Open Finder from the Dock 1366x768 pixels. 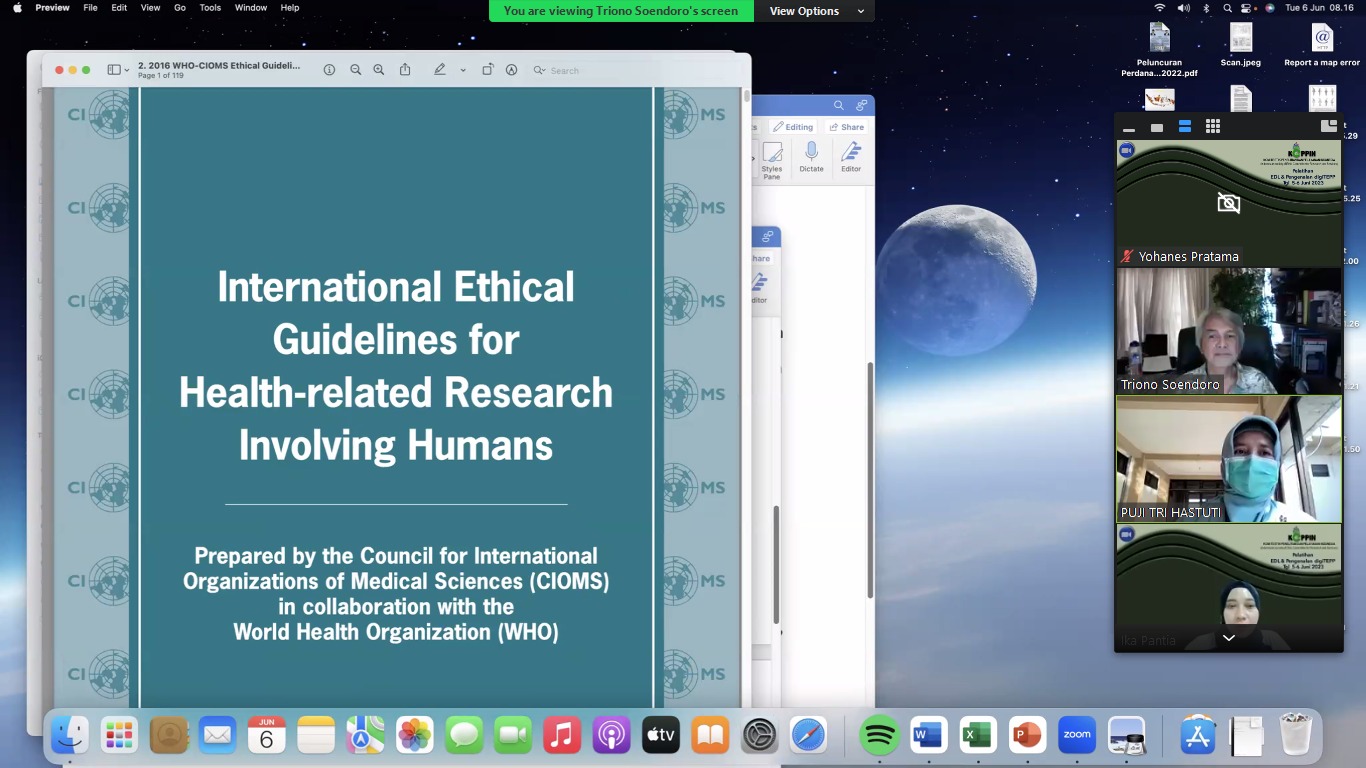tap(70, 736)
